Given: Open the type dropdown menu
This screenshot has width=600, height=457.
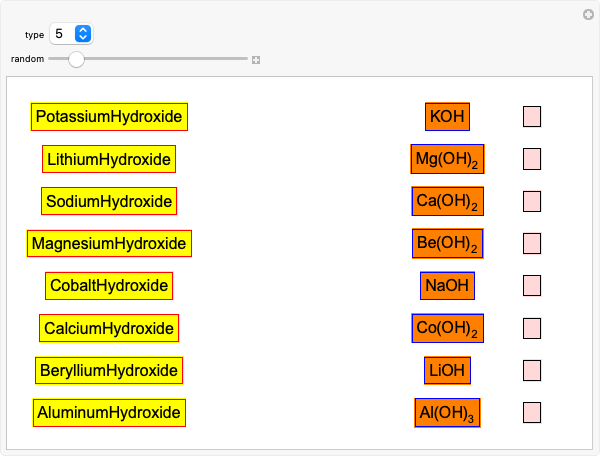Looking at the screenshot, I should [72, 34].
